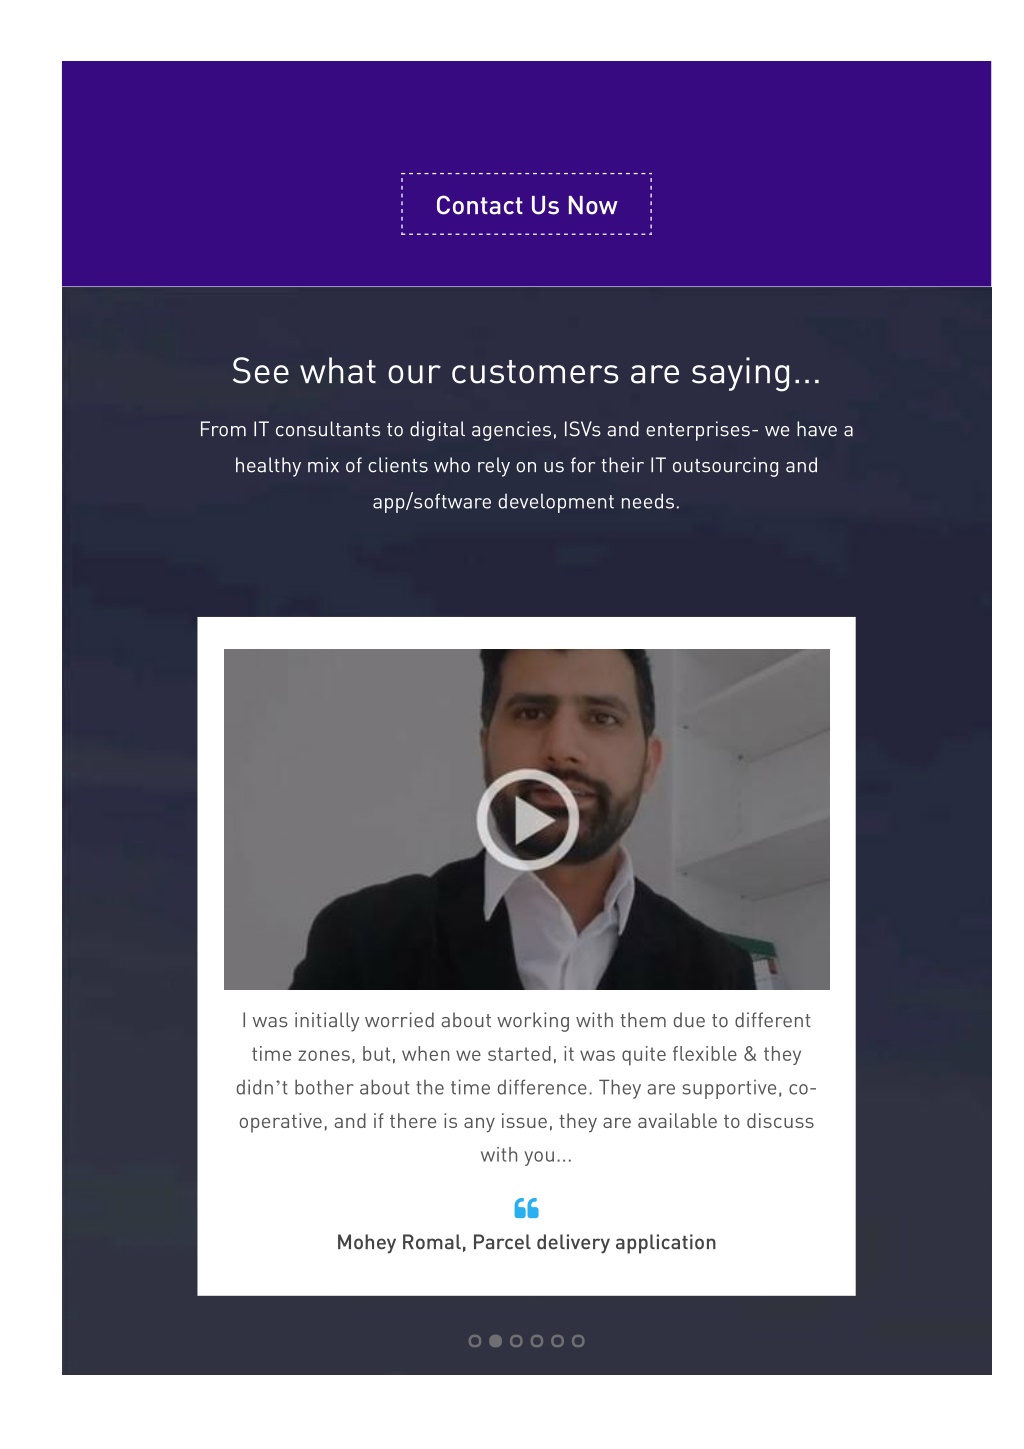Screen dimensions: 1024x1449
Task: Click the Parcel delivery application label
Action: click(594, 1242)
